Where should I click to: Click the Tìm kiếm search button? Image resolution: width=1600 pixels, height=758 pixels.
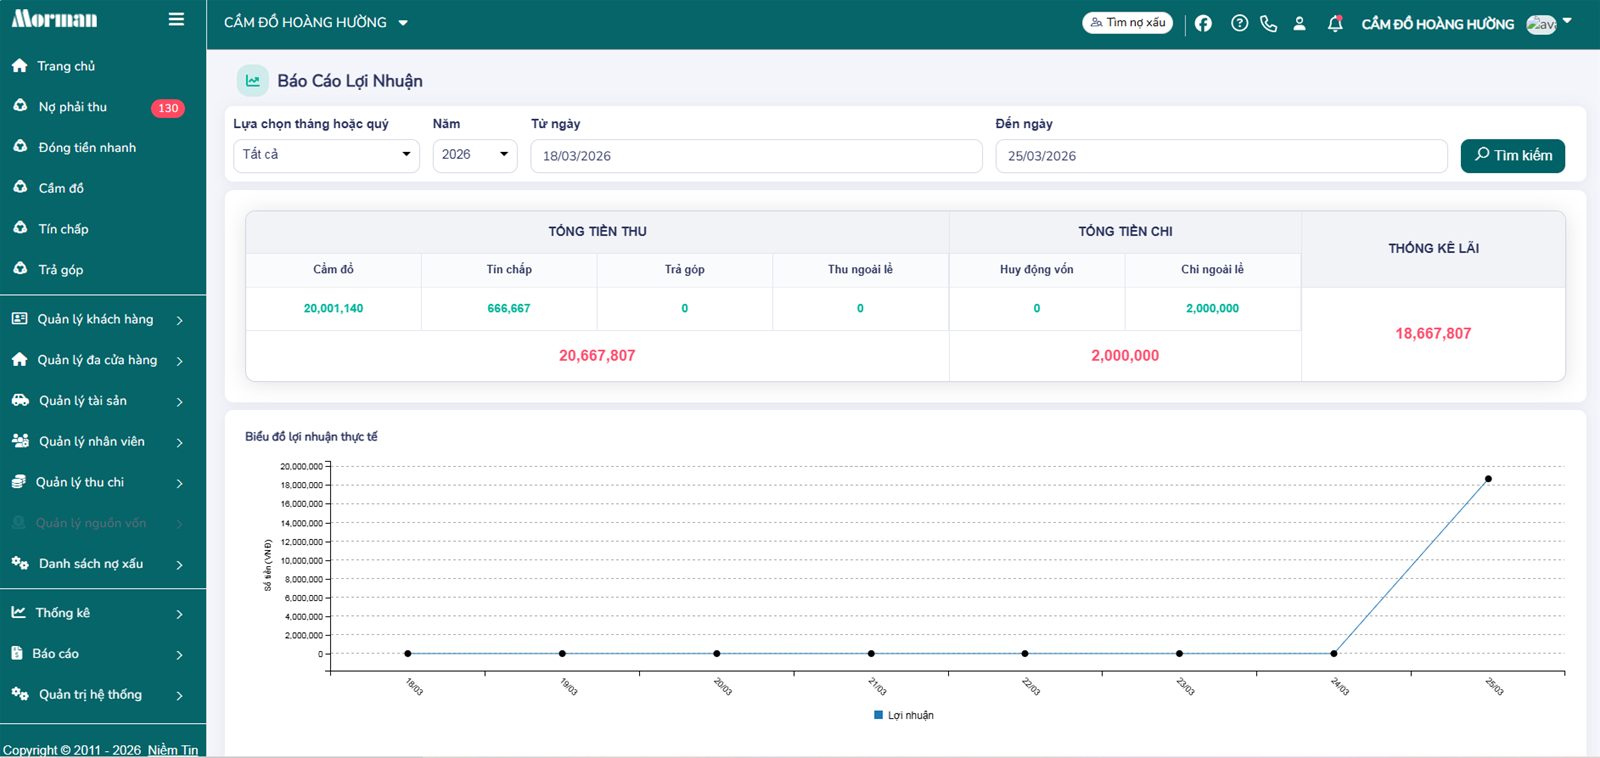click(1512, 156)
